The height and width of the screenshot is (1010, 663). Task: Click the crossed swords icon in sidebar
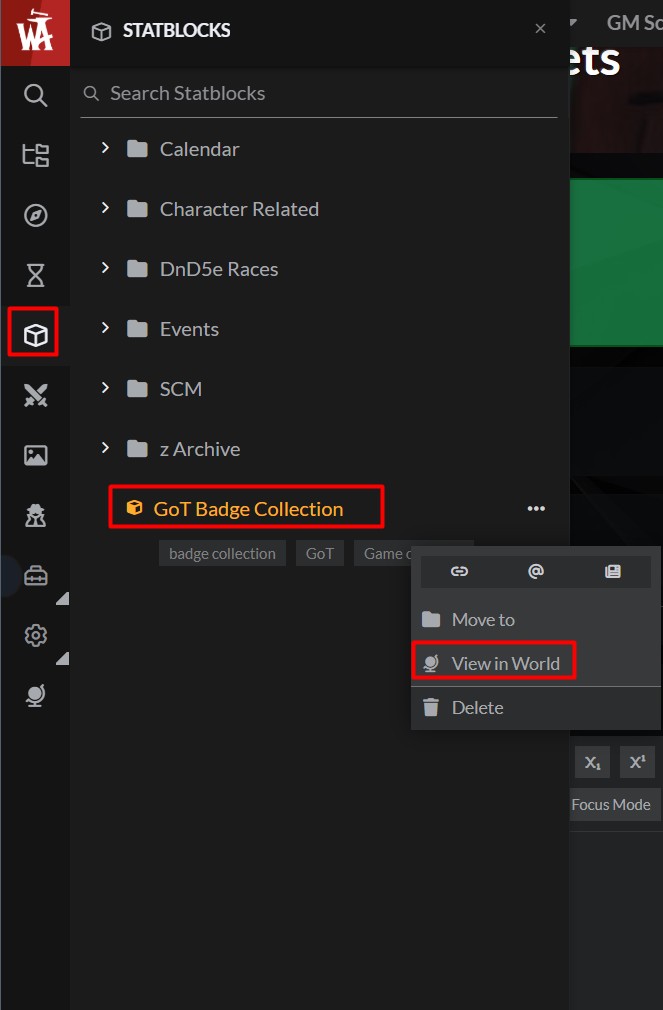[x=36, y=396]
